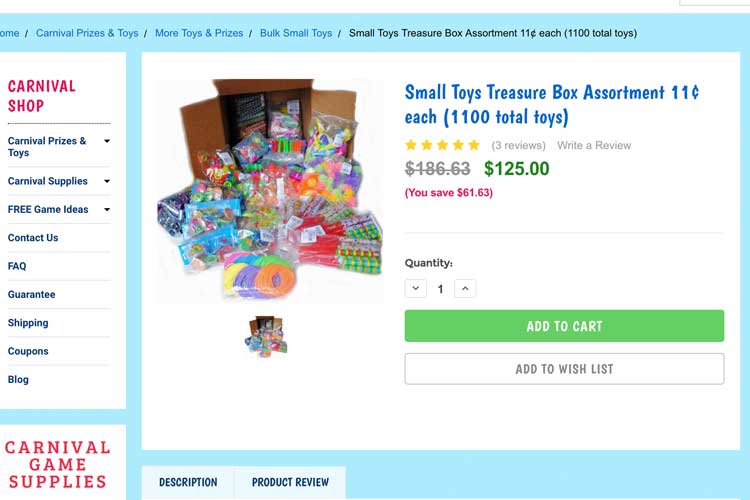Image resolution: width=750 pixels, height=500 pixels.
Task: Click the Carnival Game Supplies banner
Action: pos(57,464)
